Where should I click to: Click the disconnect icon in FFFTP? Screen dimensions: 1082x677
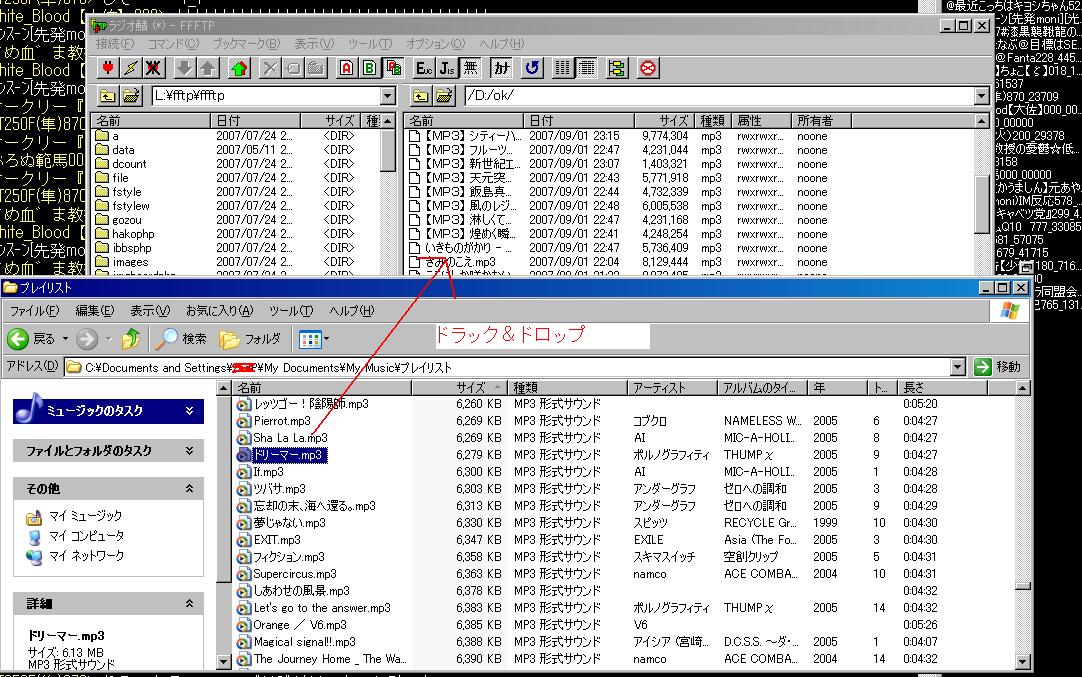tap(153, 68)
